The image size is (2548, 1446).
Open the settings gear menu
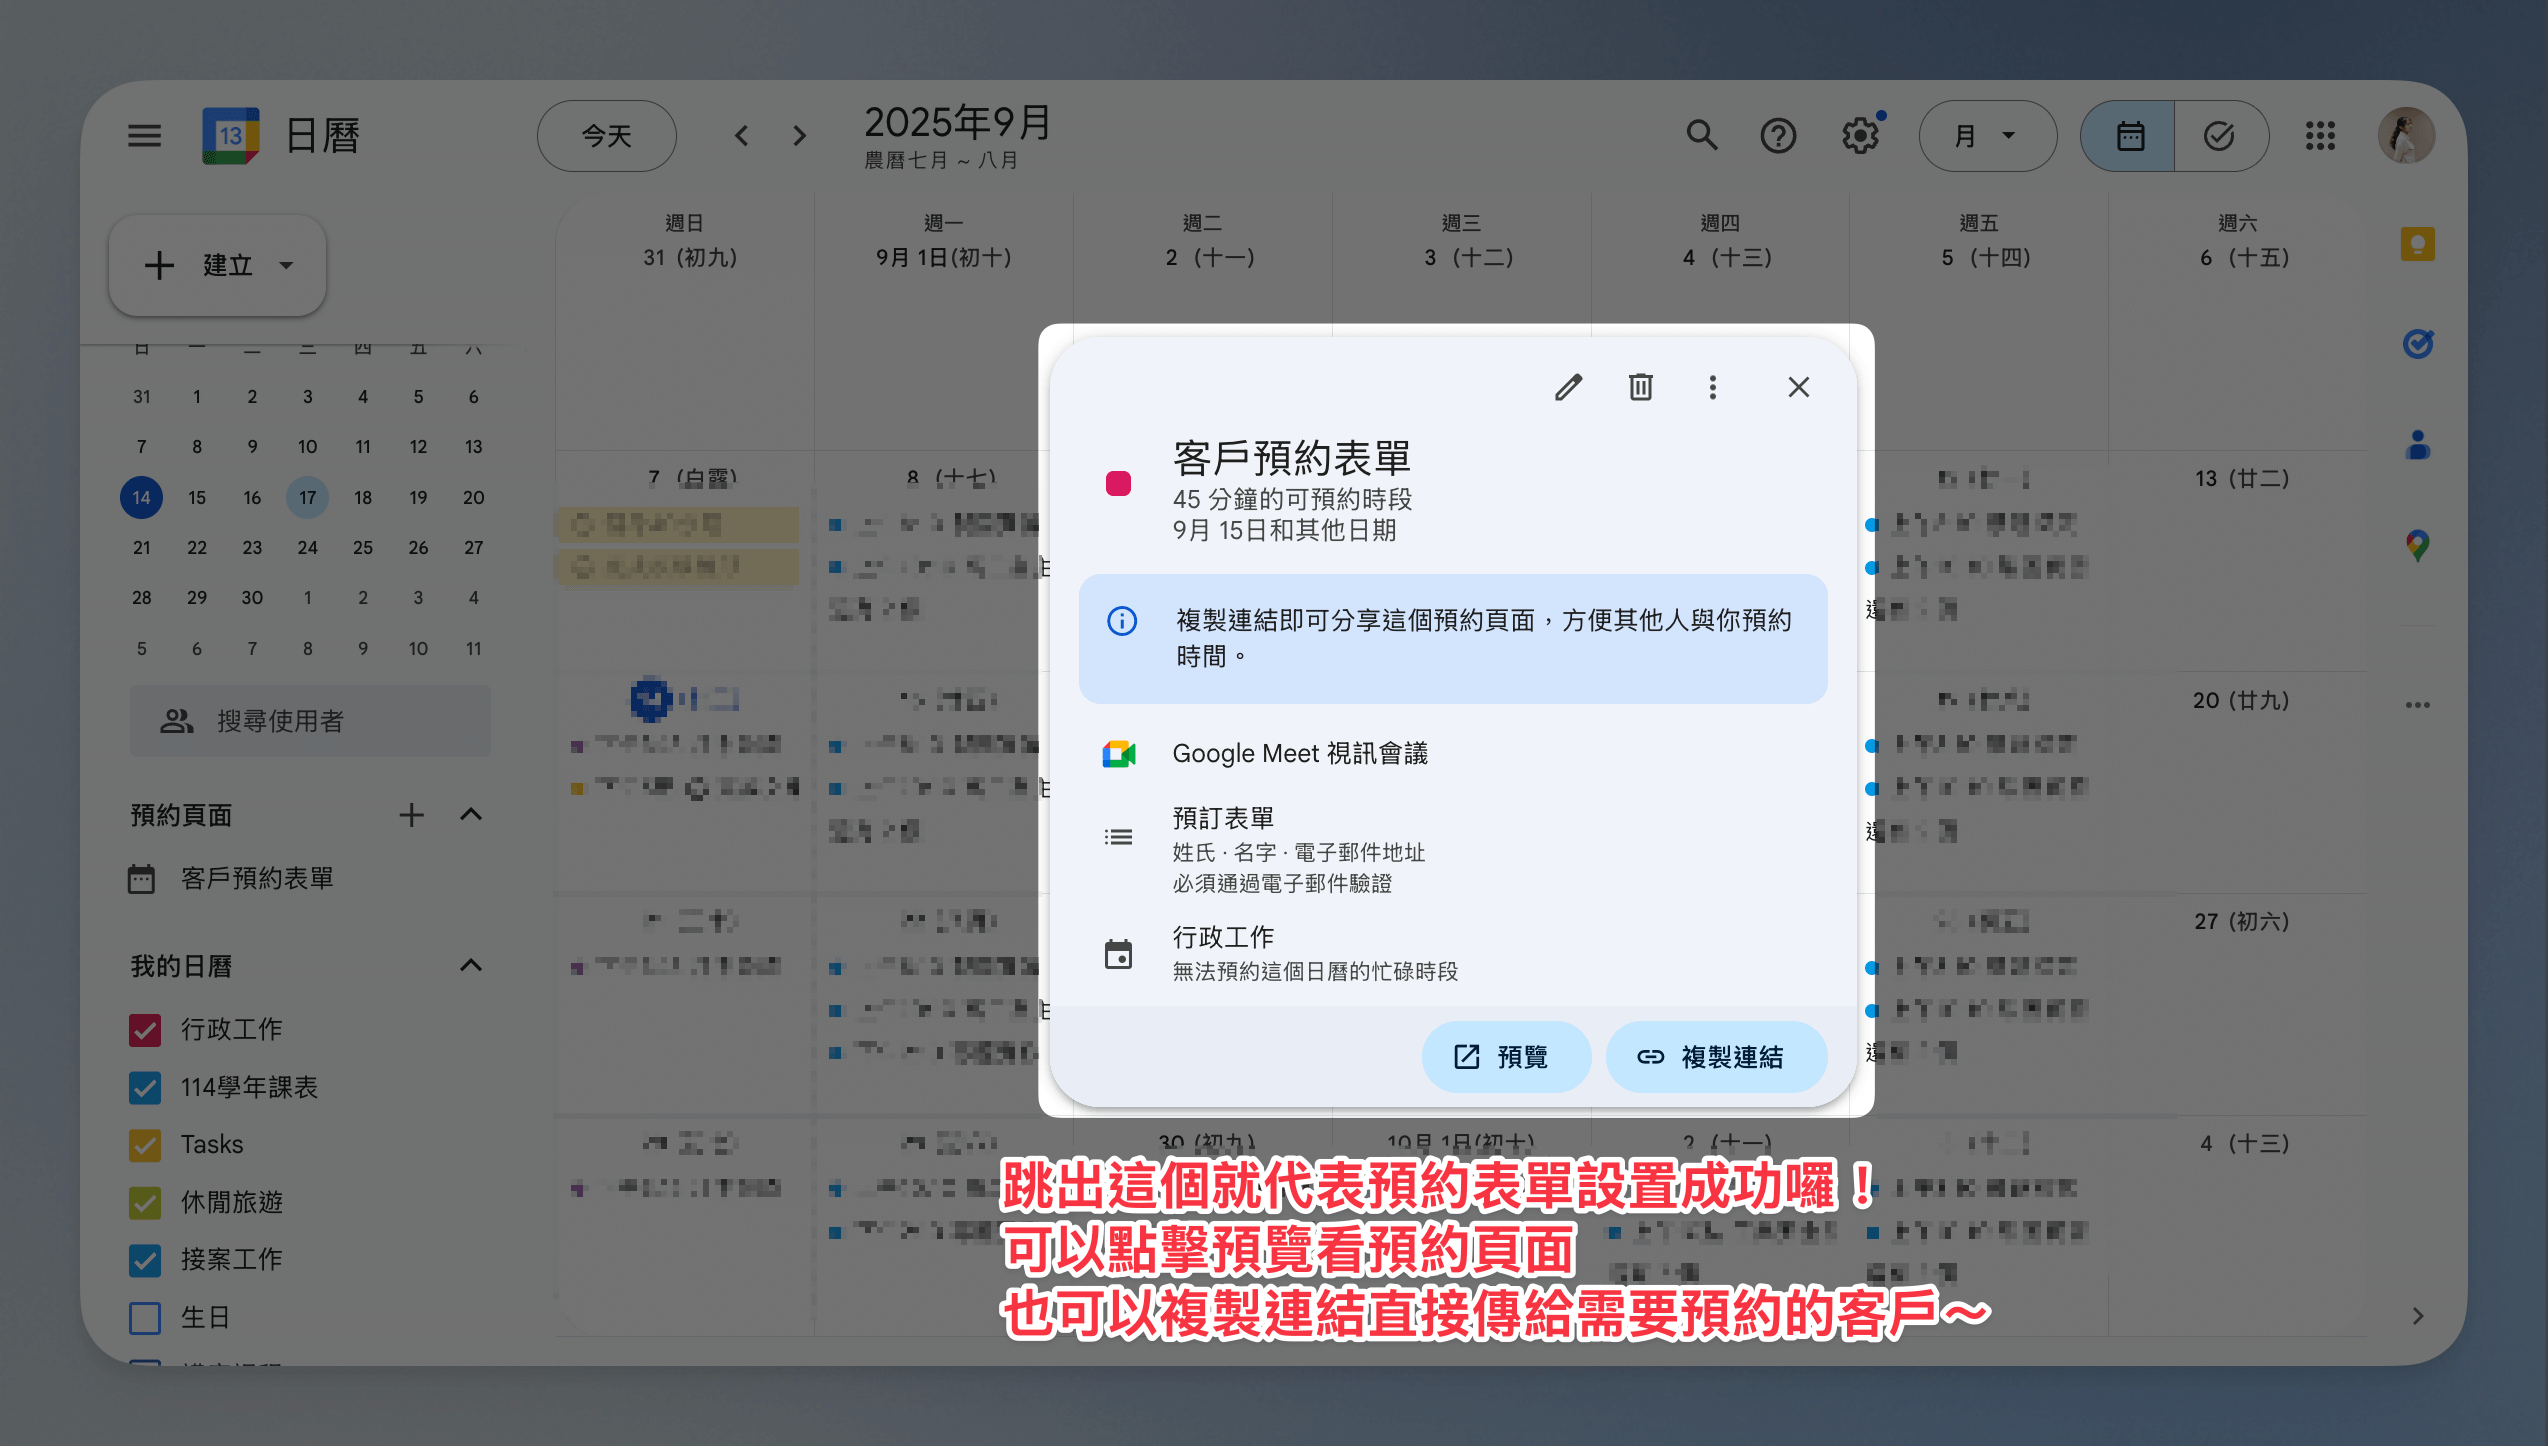(1860, 136)
